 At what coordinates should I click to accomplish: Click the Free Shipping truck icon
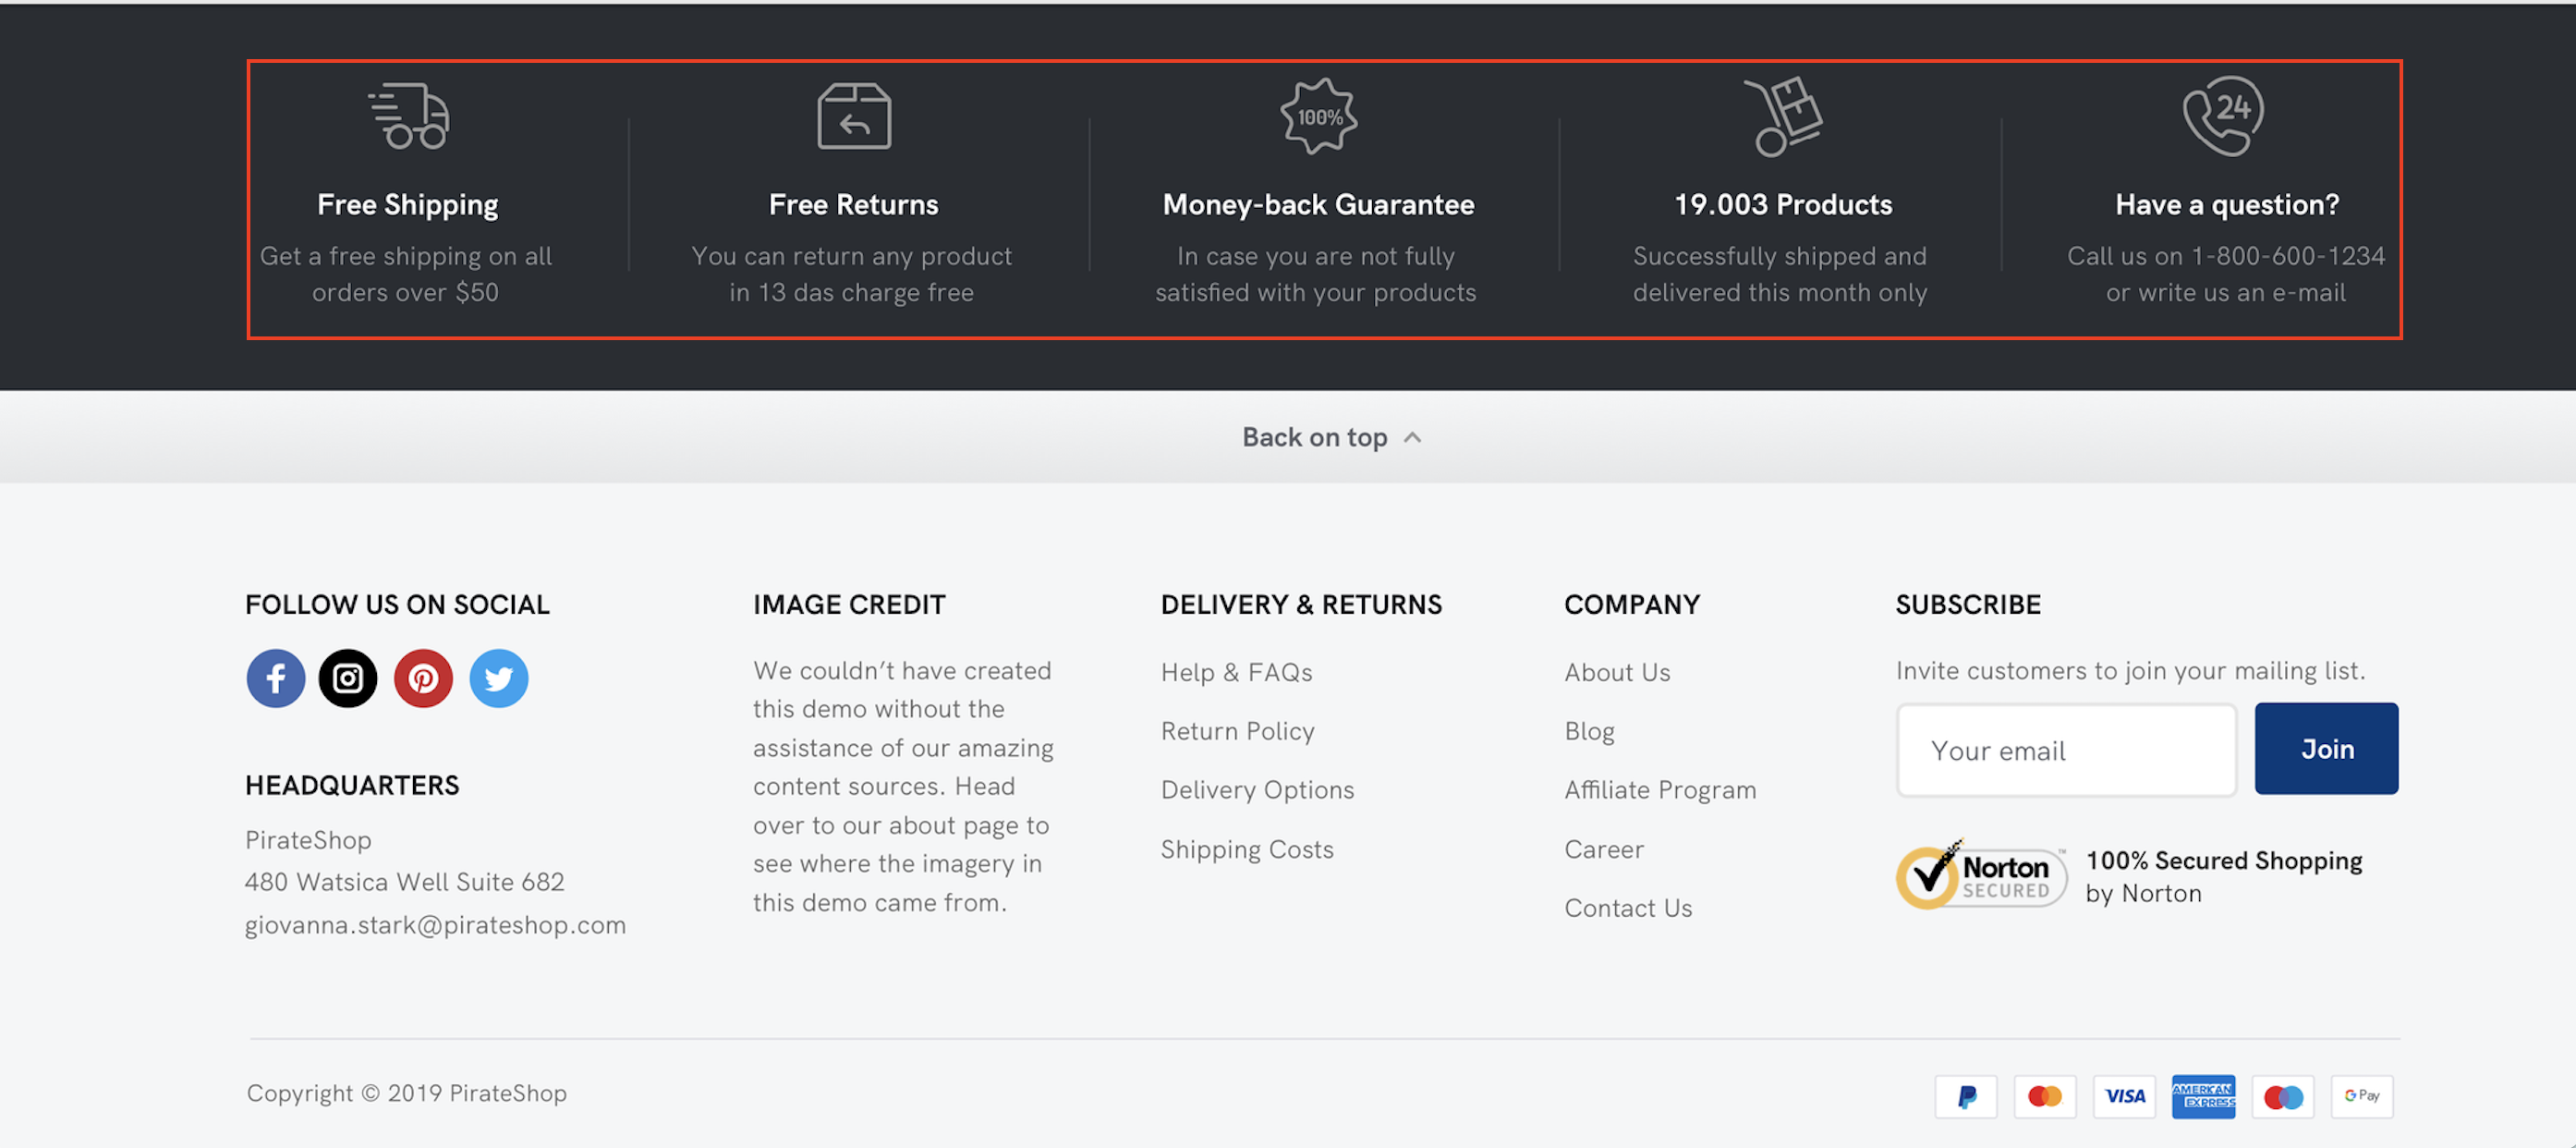point(409,116)
